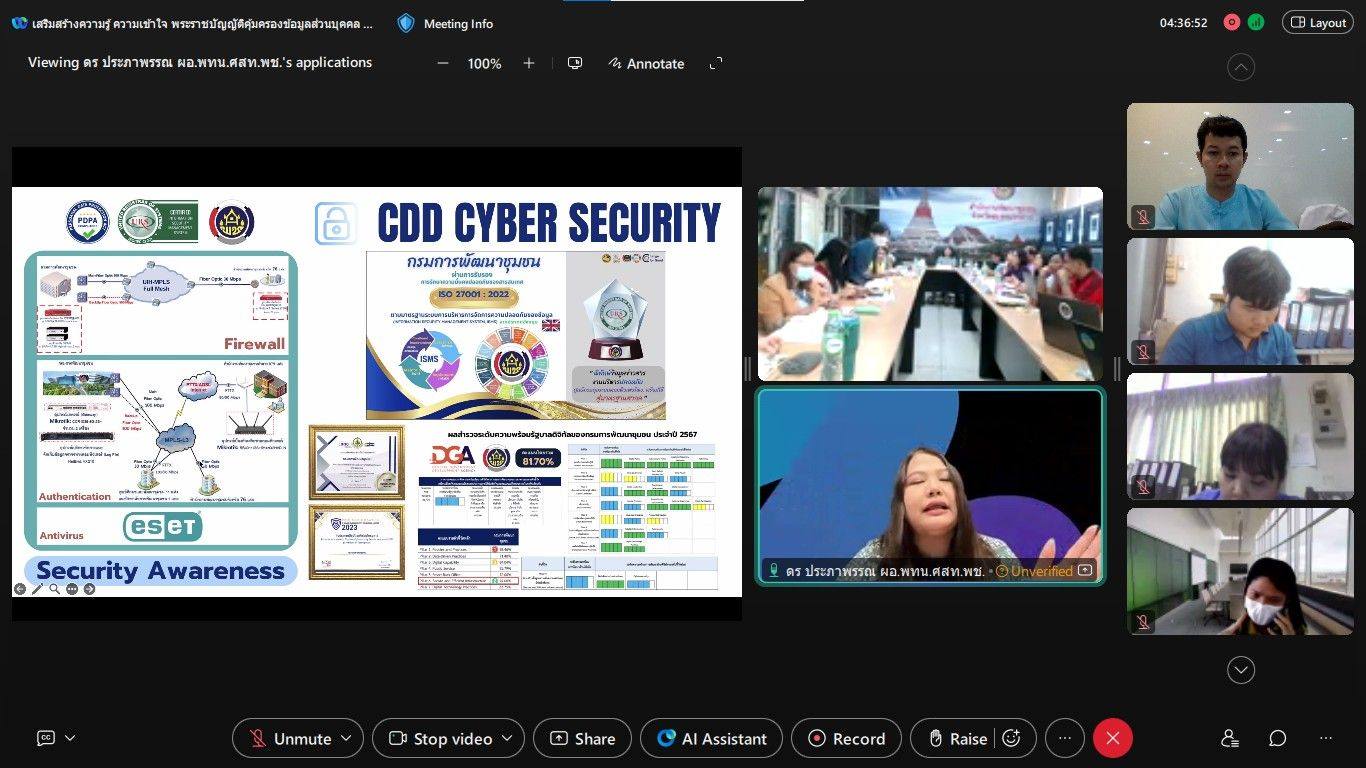
Task: Raise your hand
Action: (x=957, y=738)
